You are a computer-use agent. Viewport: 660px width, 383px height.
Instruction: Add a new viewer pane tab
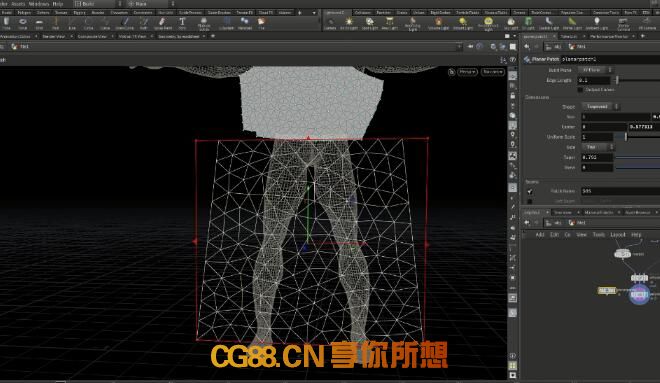[x=213, y=37]
